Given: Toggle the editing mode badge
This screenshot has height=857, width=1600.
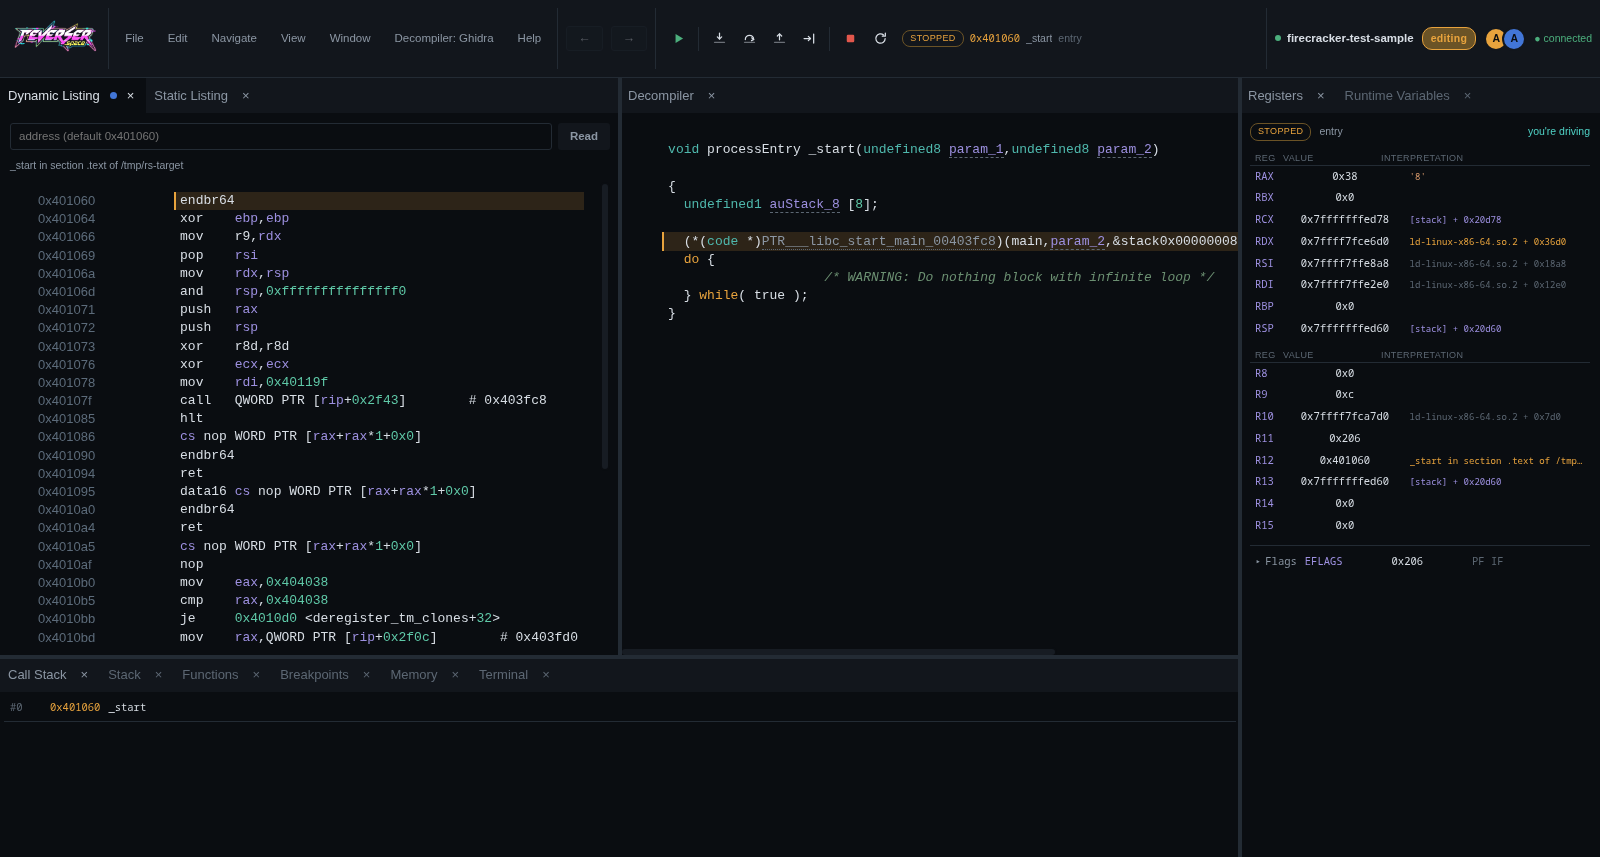Looking at the screenshot, I should click(x=1448, y=38).
